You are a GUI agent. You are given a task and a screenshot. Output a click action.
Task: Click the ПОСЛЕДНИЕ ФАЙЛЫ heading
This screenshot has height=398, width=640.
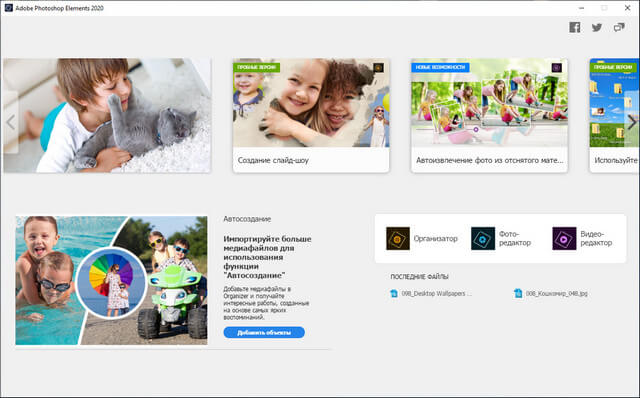[x=419, y=277]
